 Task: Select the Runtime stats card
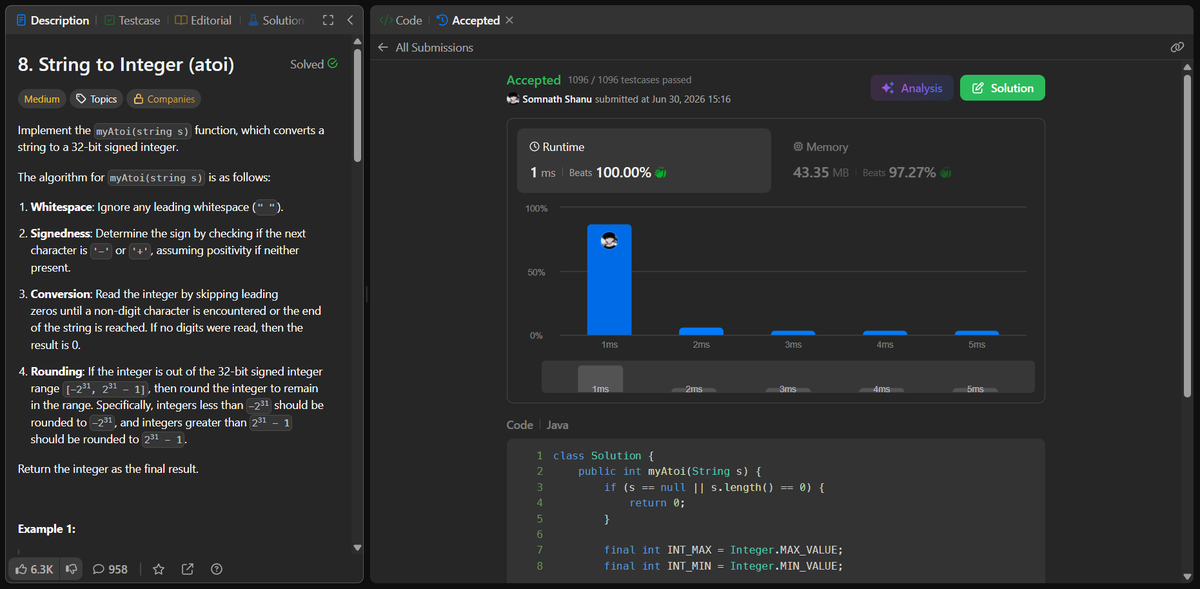[644, 160]
